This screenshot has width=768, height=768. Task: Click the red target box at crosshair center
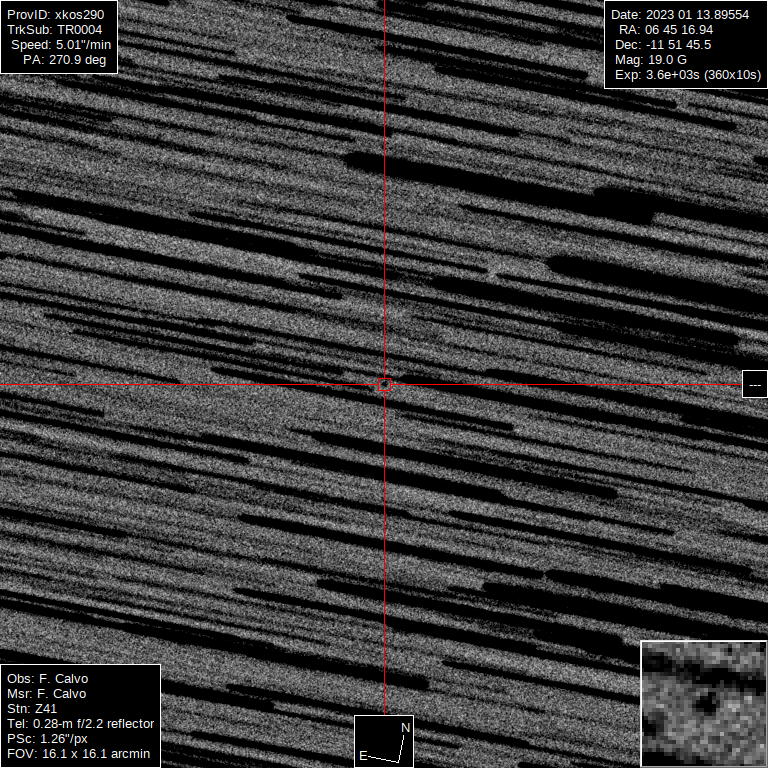click(384, 385)
